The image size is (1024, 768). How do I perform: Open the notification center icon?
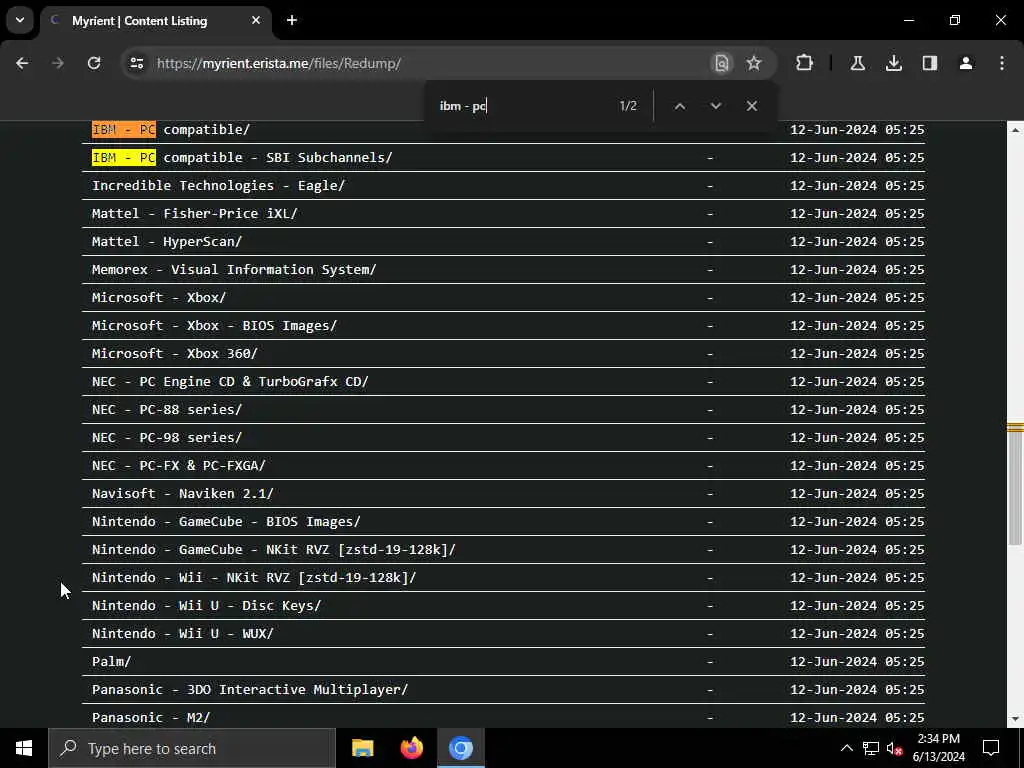[x=991, y=748]
